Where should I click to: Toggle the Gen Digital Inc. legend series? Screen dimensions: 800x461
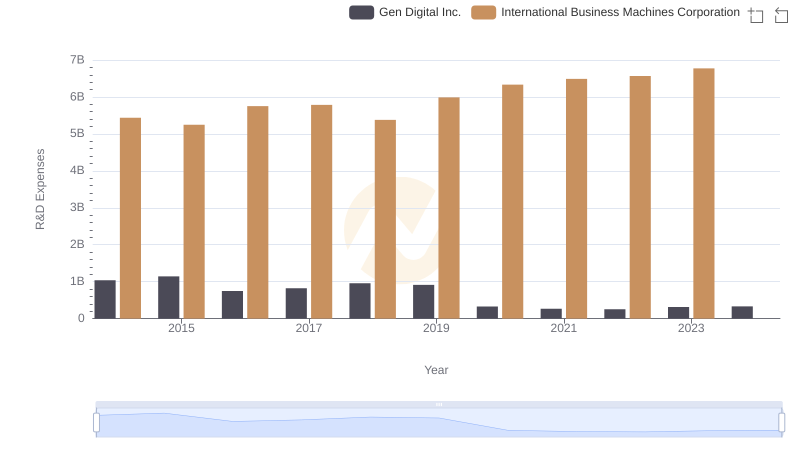click(361, 12)
